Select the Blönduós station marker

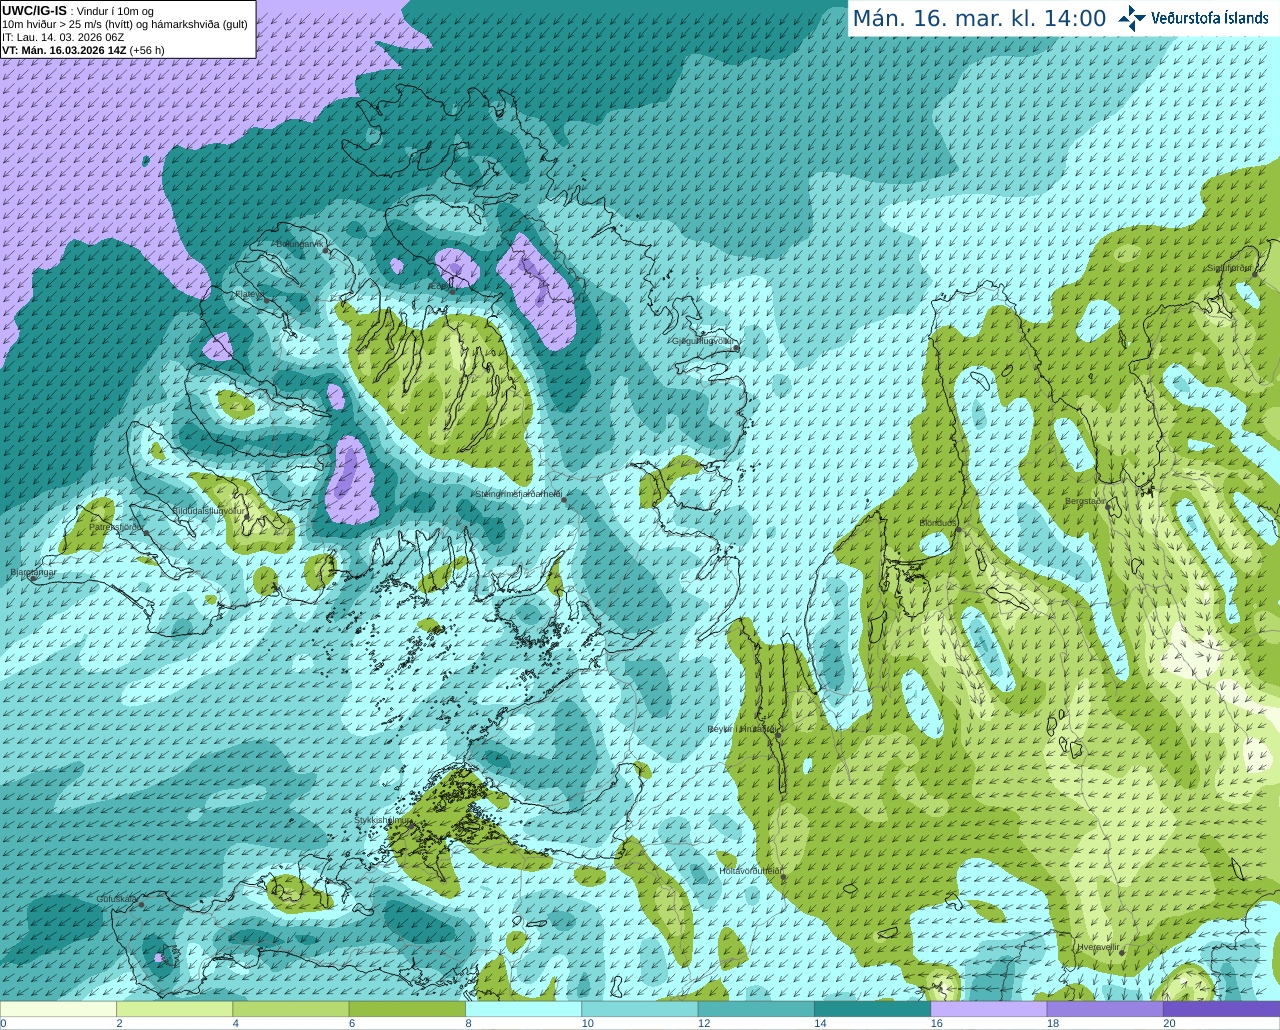point(957,530)
